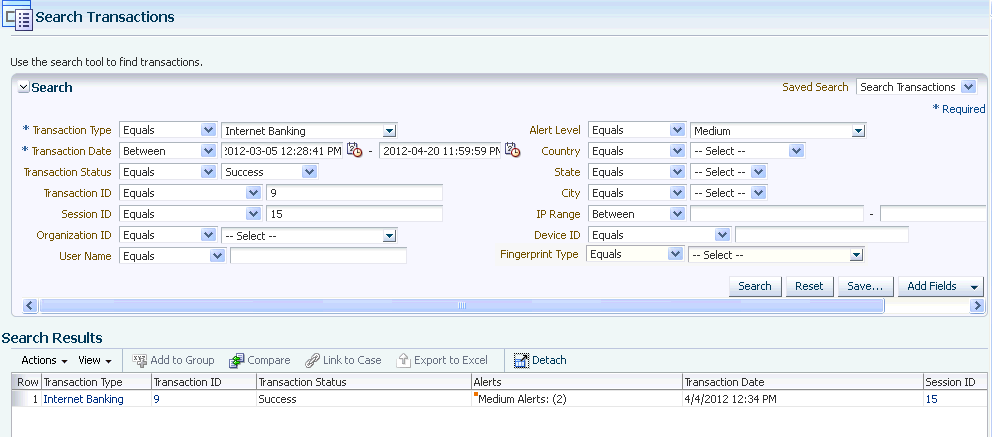Sort by Transaction ID column header

pos(204,382)
